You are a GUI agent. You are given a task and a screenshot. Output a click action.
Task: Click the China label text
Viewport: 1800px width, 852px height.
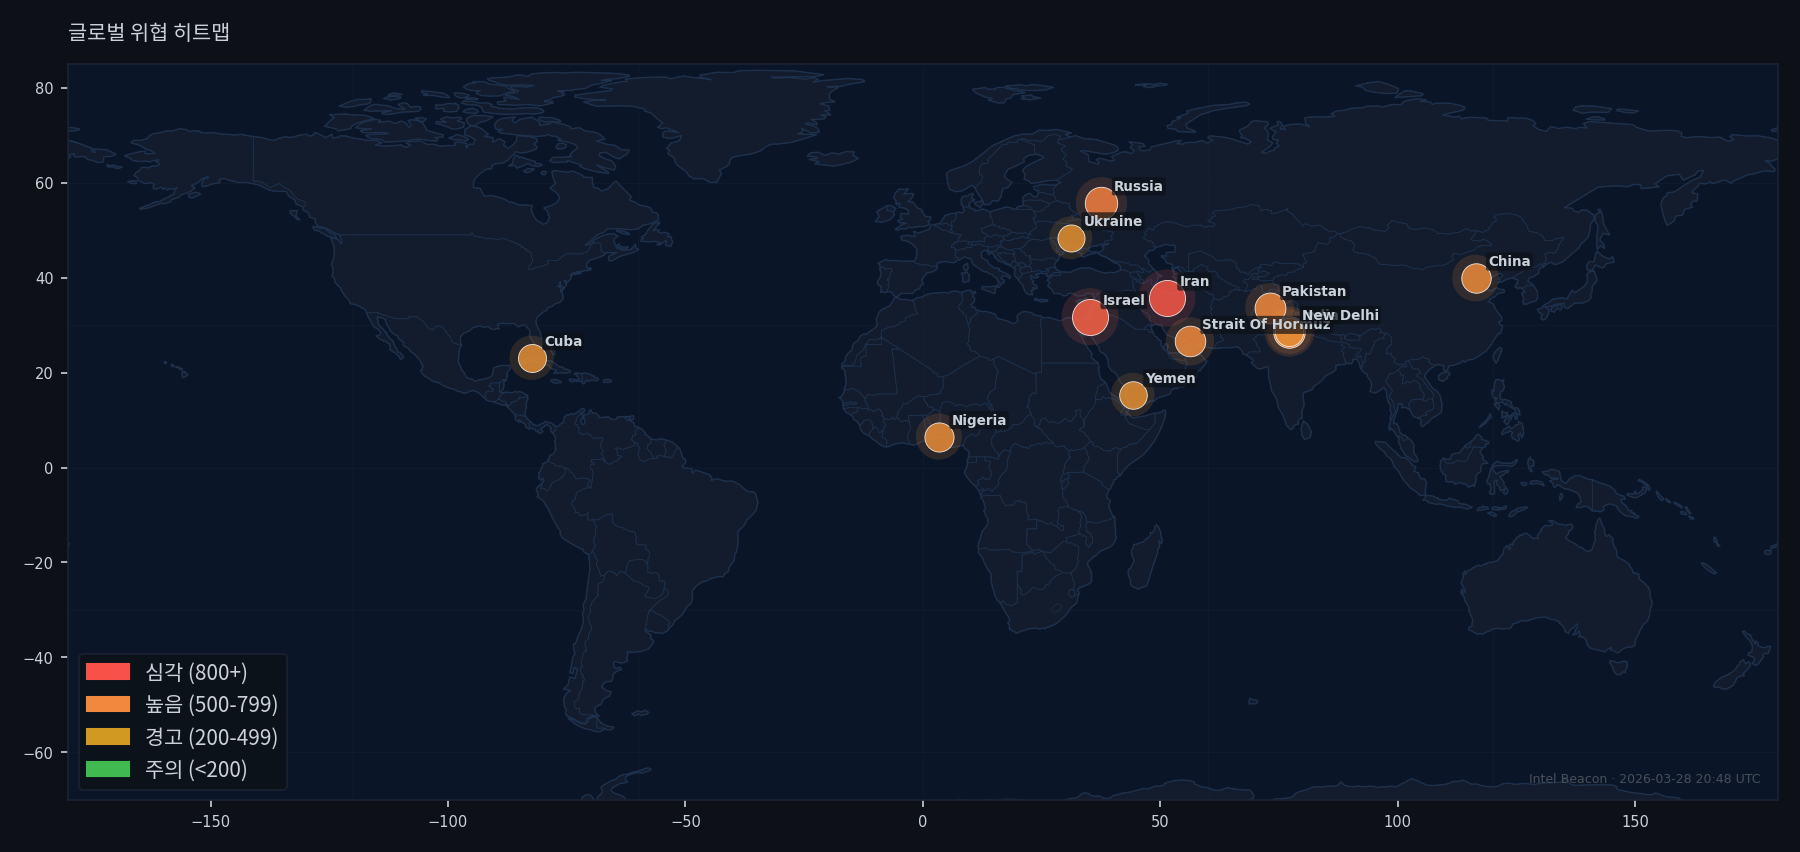[x=1509, y=261]
